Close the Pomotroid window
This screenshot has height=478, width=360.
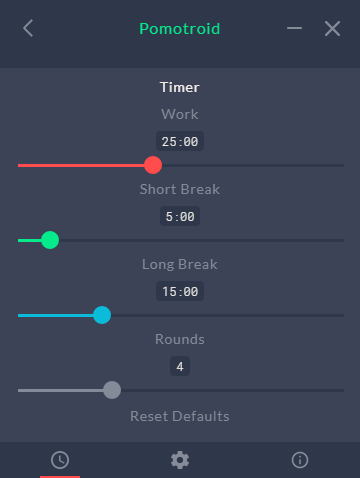pyautogui.click(x=332, y=28)
